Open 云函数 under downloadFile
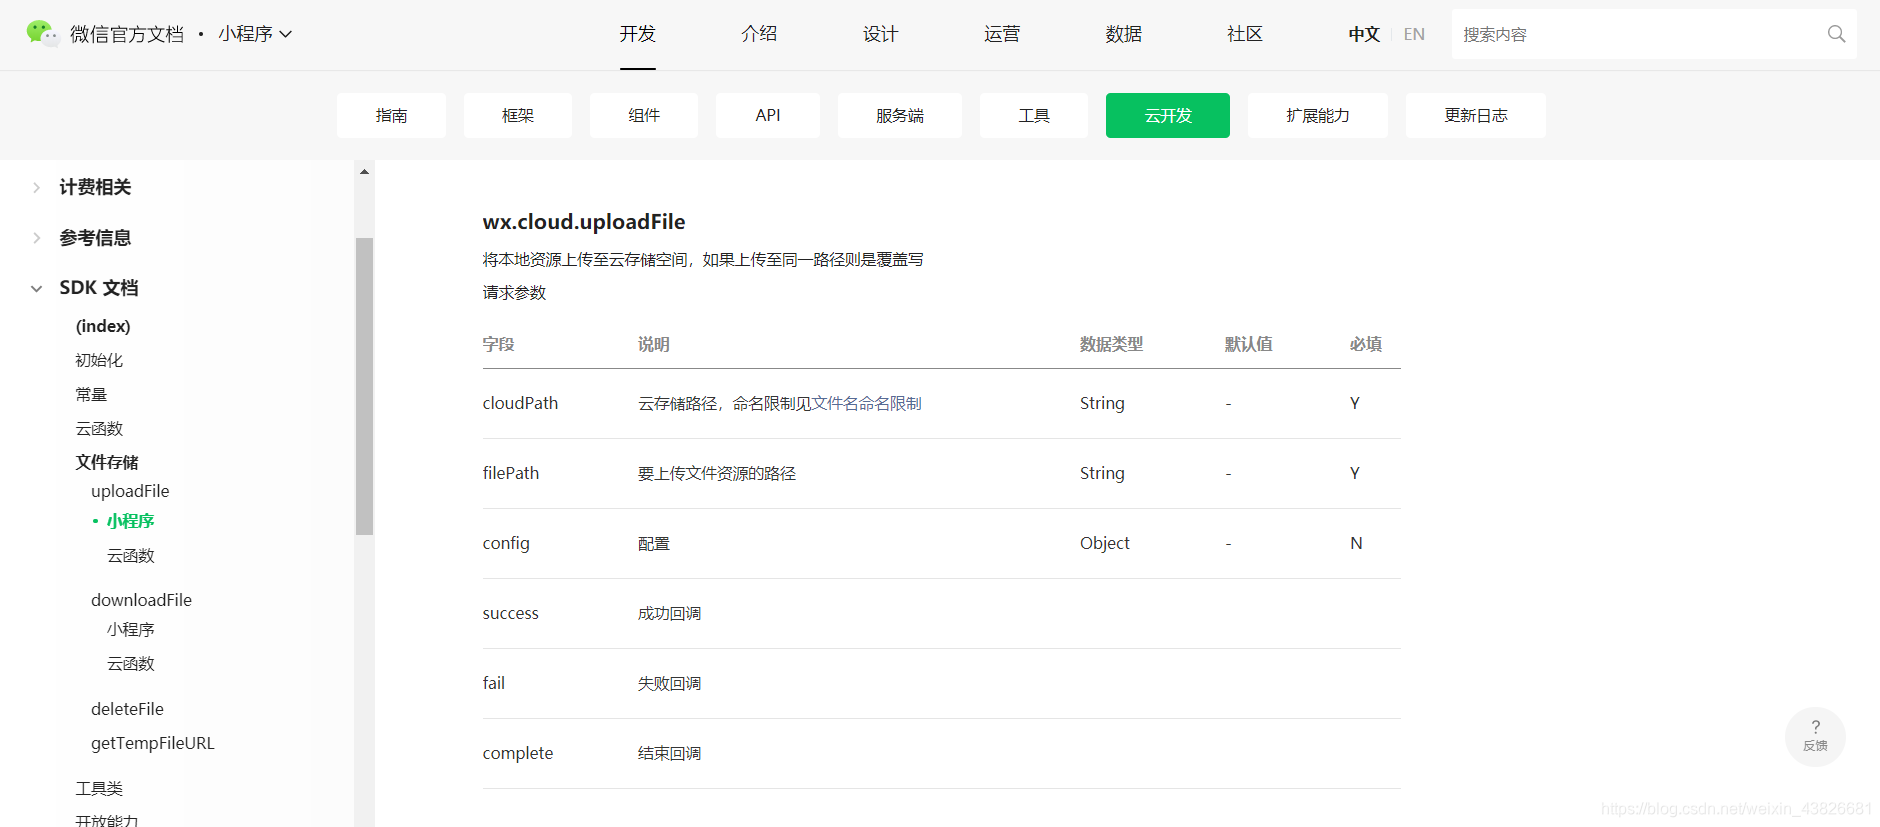 [131, 663]
